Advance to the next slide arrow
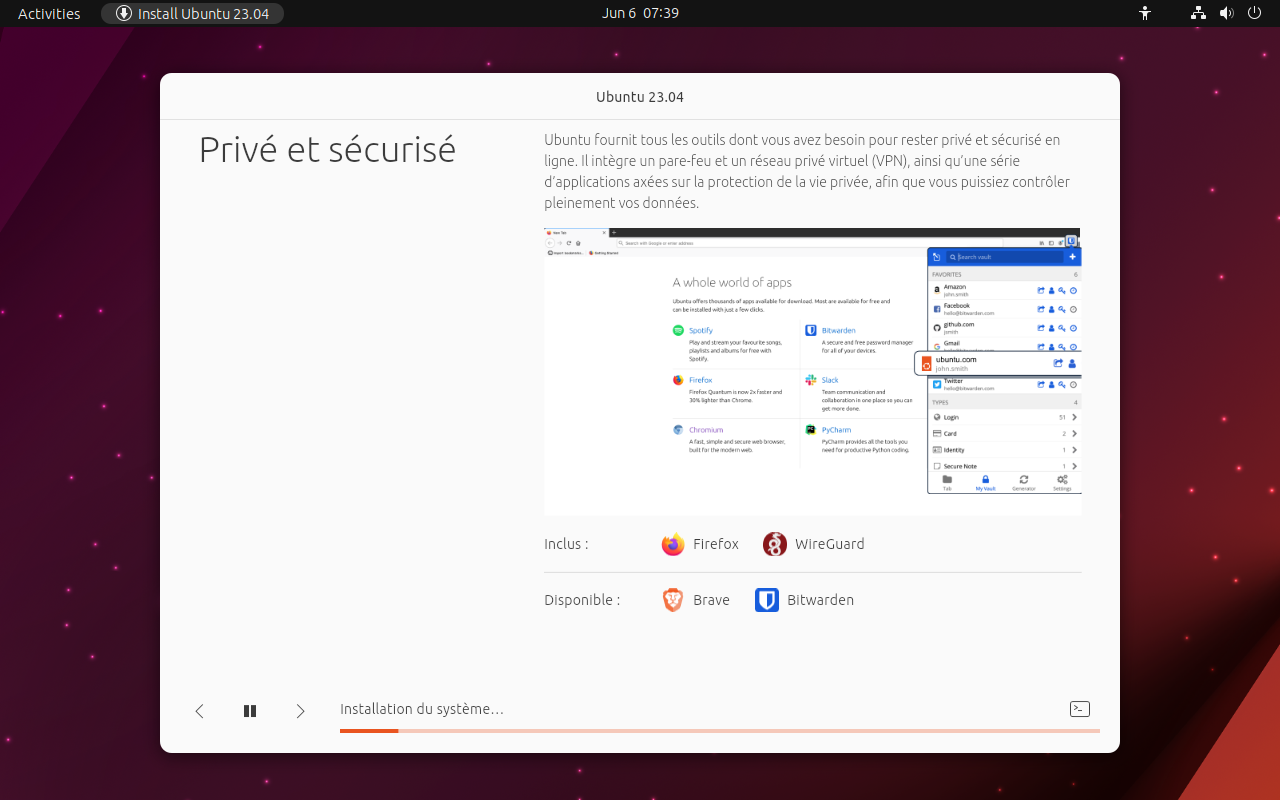 [300, 711]
